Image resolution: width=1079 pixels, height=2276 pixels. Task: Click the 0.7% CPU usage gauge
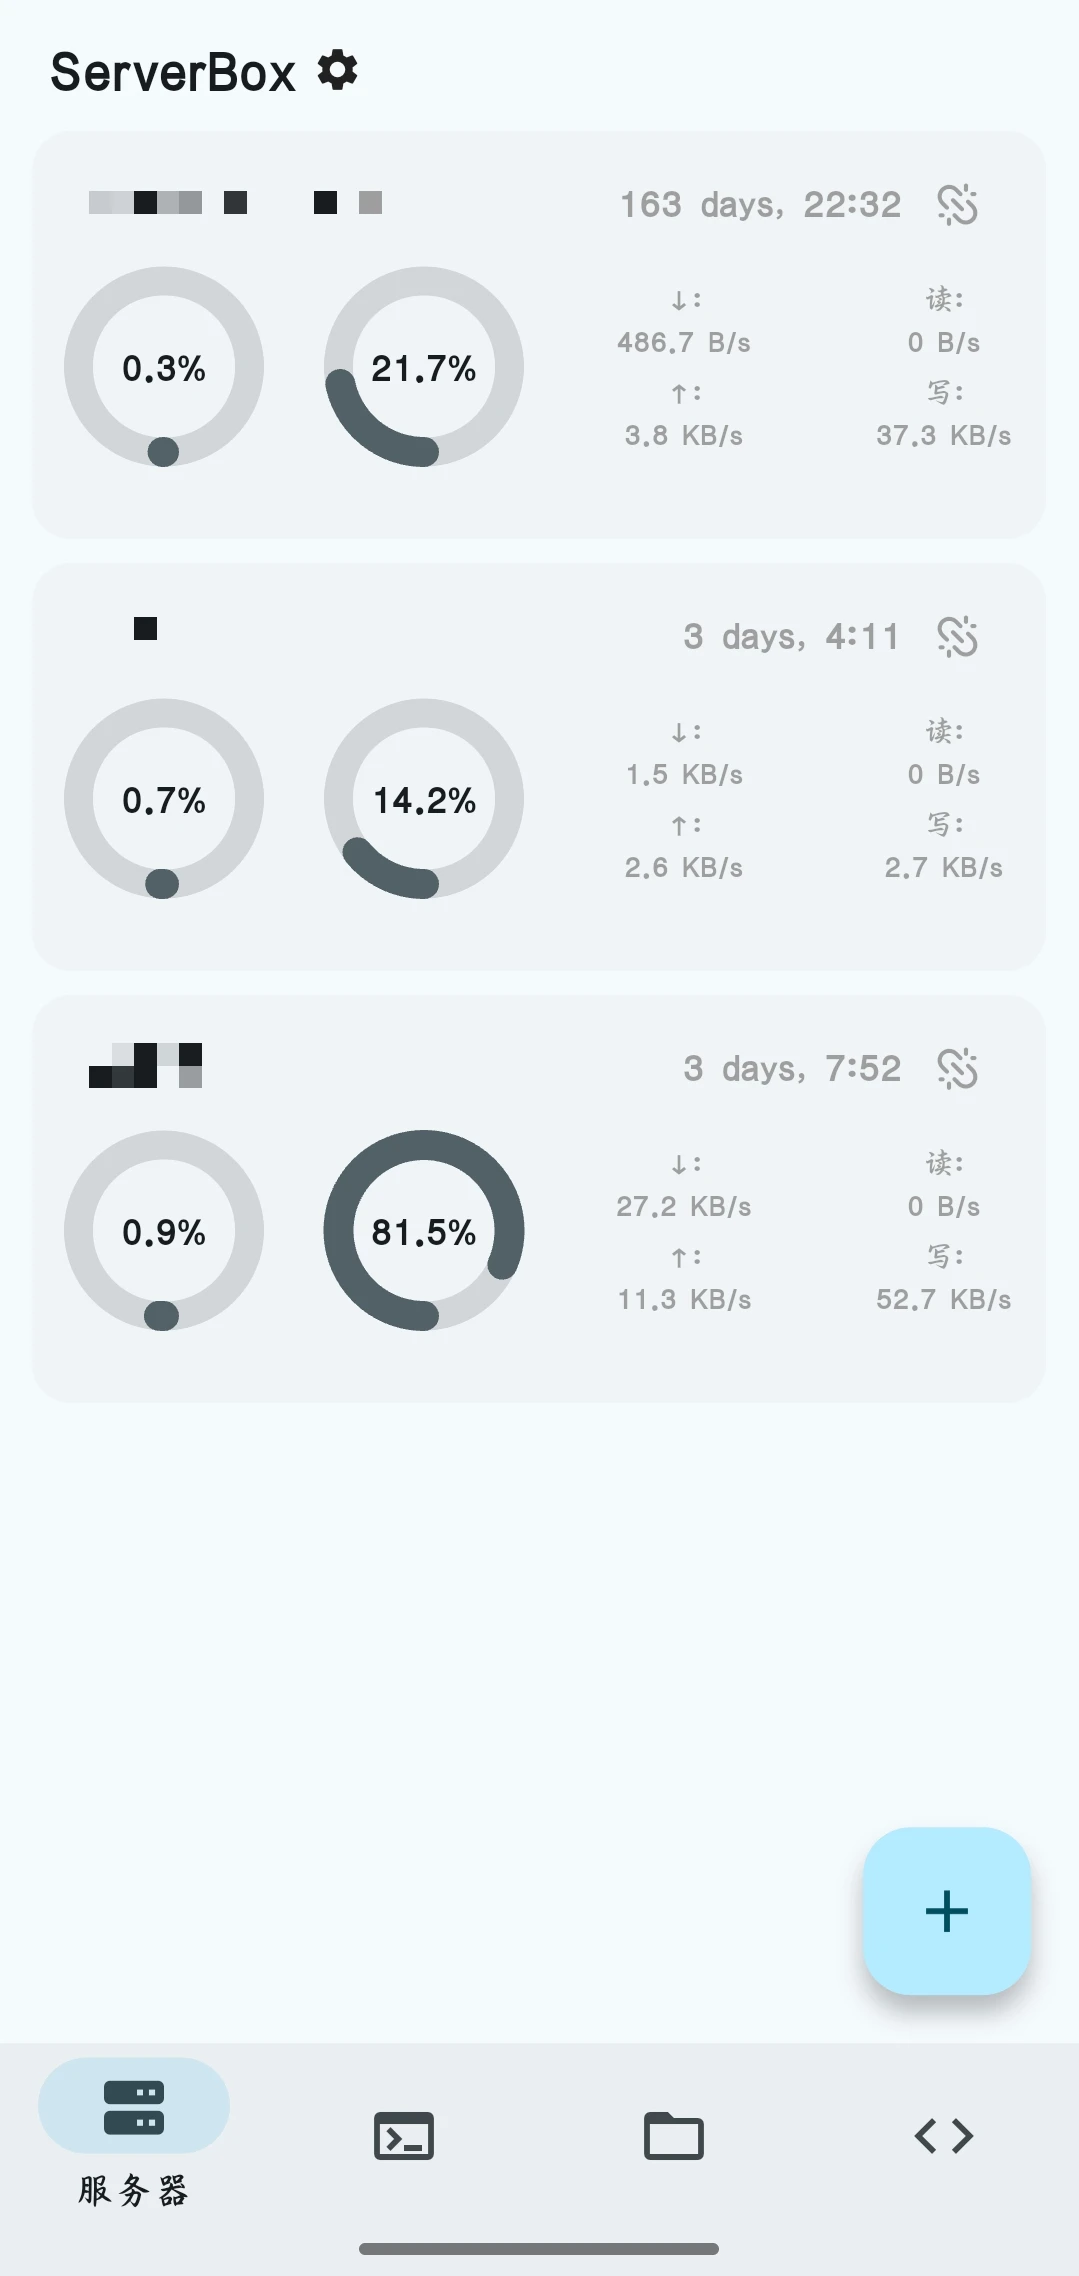[164, 799]
